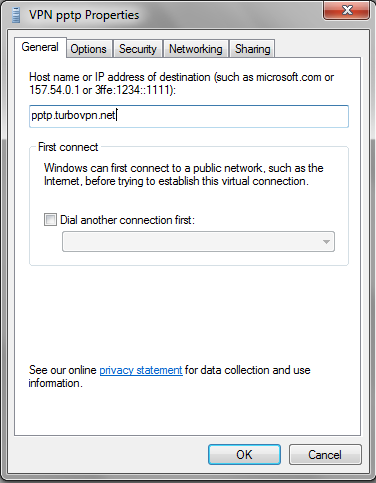This screenshot has height=483, width=376.
Task: Confirm changes with the OK button
Action: 244,454
